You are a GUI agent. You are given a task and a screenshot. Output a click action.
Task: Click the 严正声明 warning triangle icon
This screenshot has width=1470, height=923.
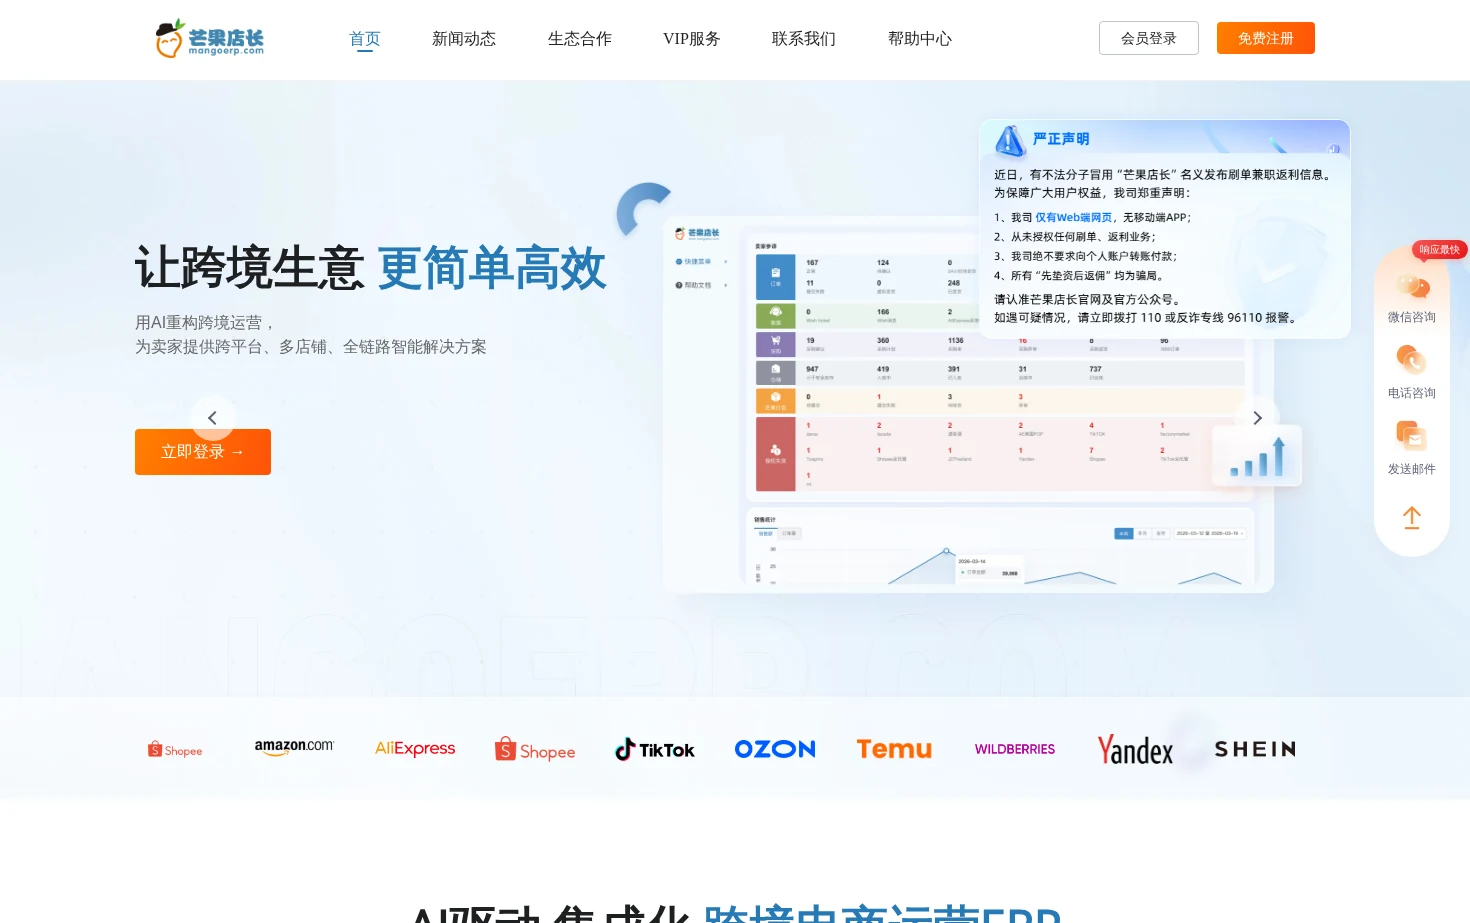(x=1010, y=141)
